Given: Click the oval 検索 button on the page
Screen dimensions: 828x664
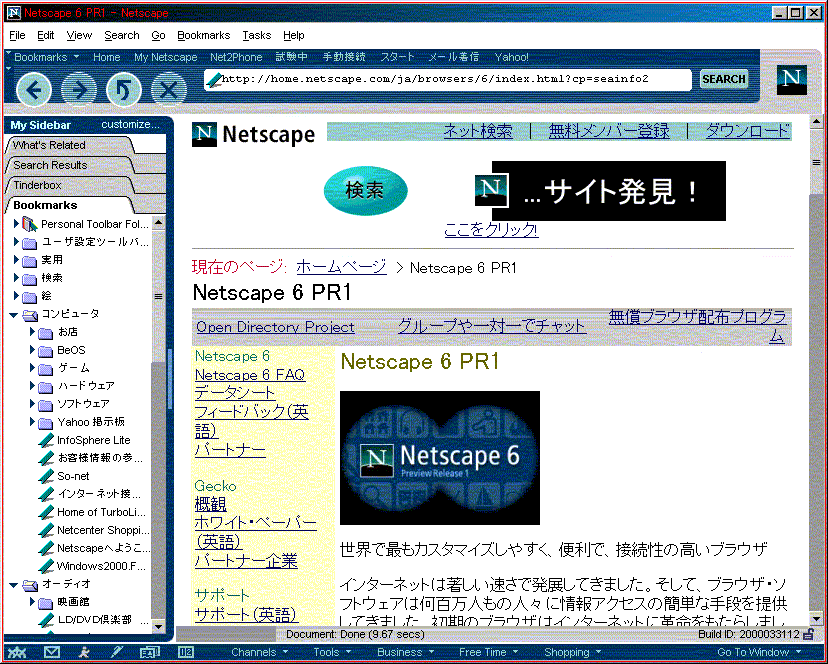Looking at the screenshot, I should click(x=365, y=190).
